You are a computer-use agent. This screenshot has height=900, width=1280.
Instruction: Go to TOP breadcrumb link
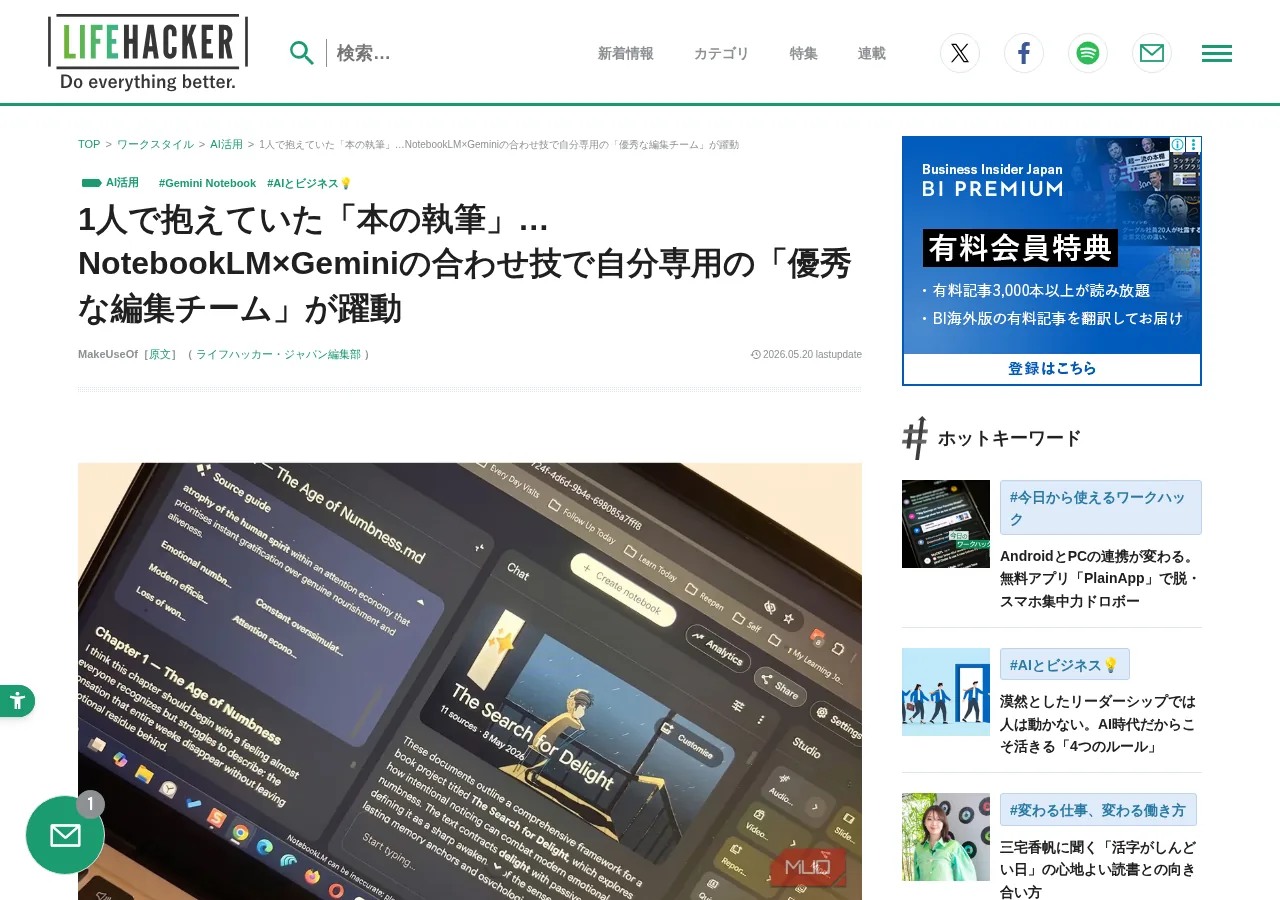tap(89, 144)
